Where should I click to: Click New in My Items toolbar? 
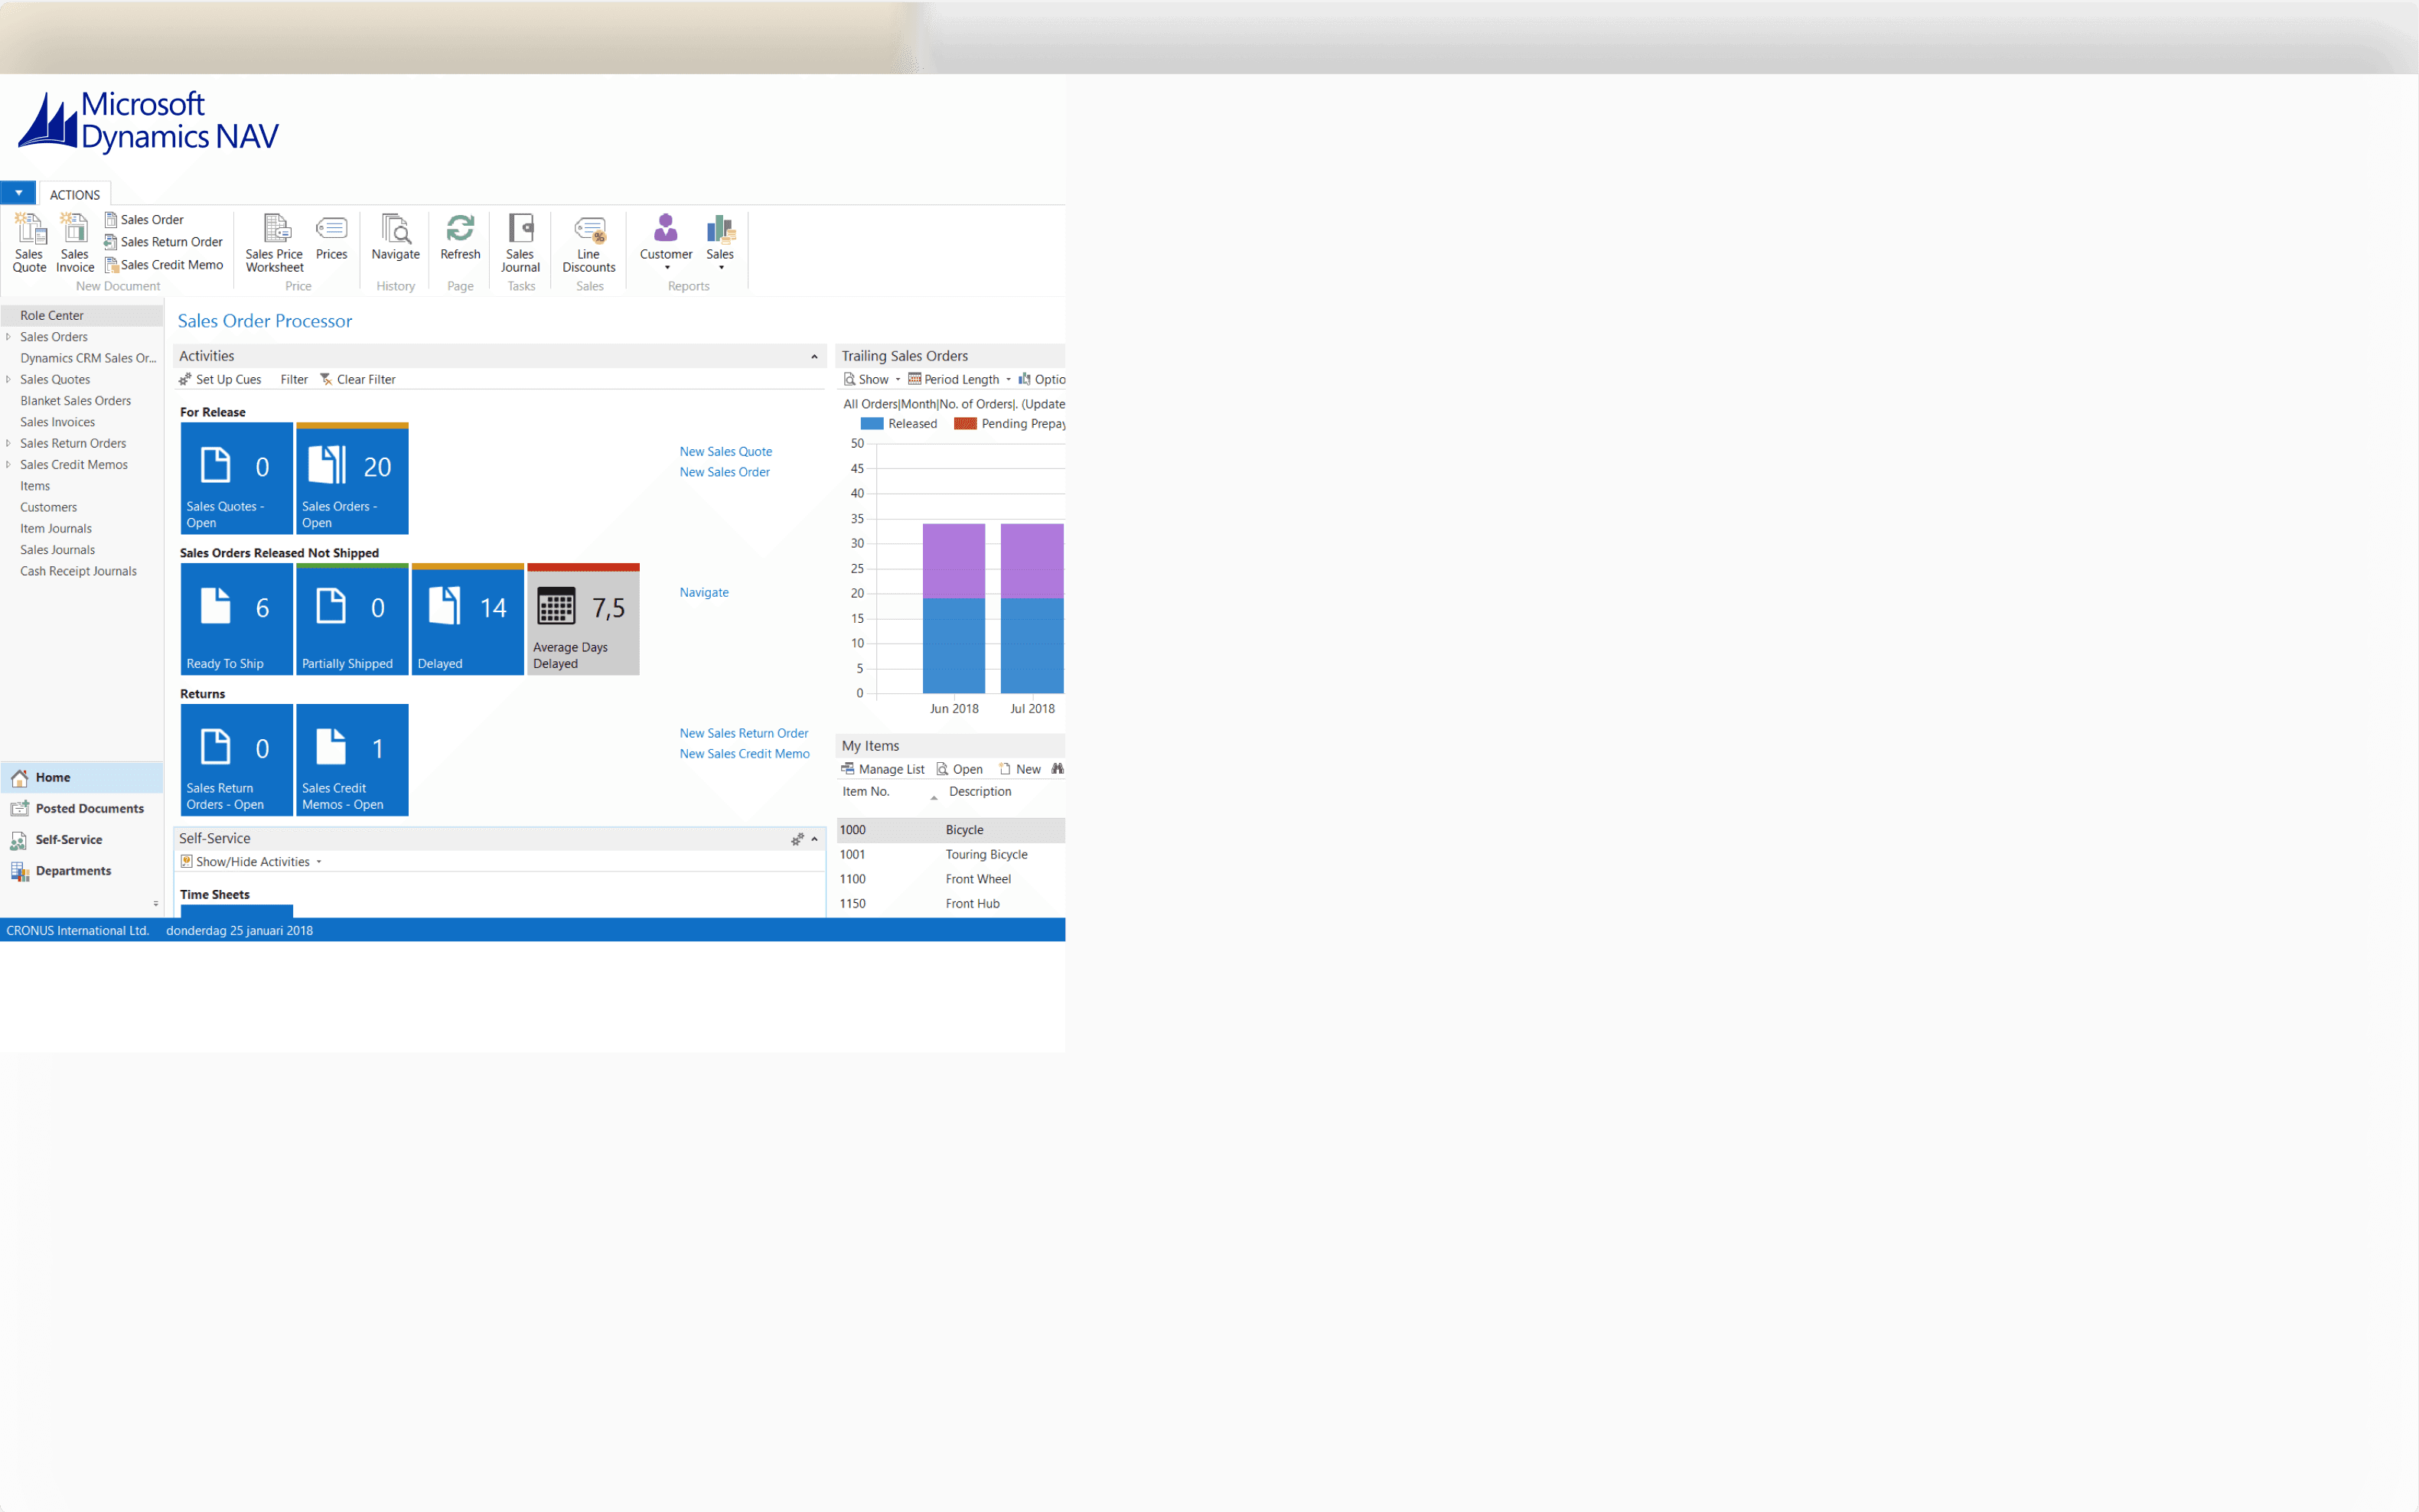pyautogui.click(x=1020, y=770)
